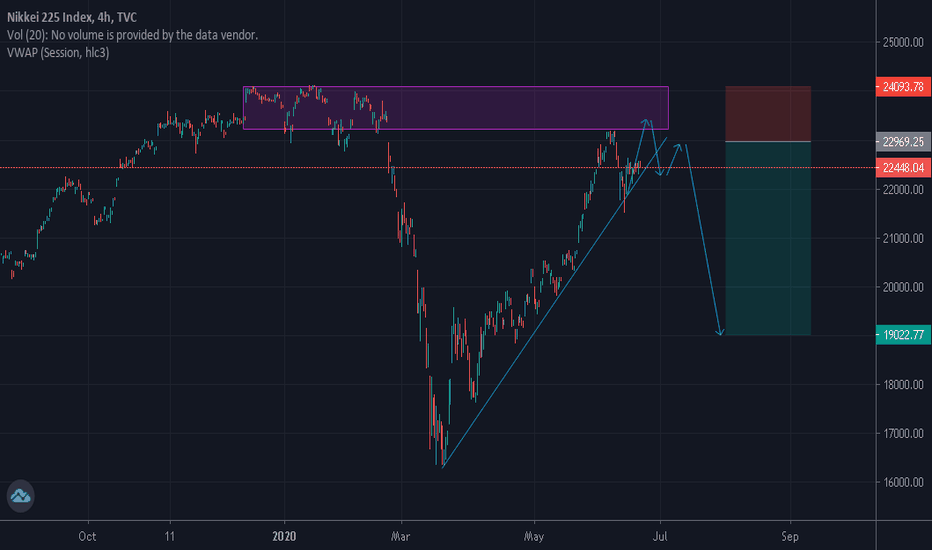Click the Nikkei 225 Index, 4h, TVC title
The width and height of the screenshot is (932, 550).
[72, 17]
